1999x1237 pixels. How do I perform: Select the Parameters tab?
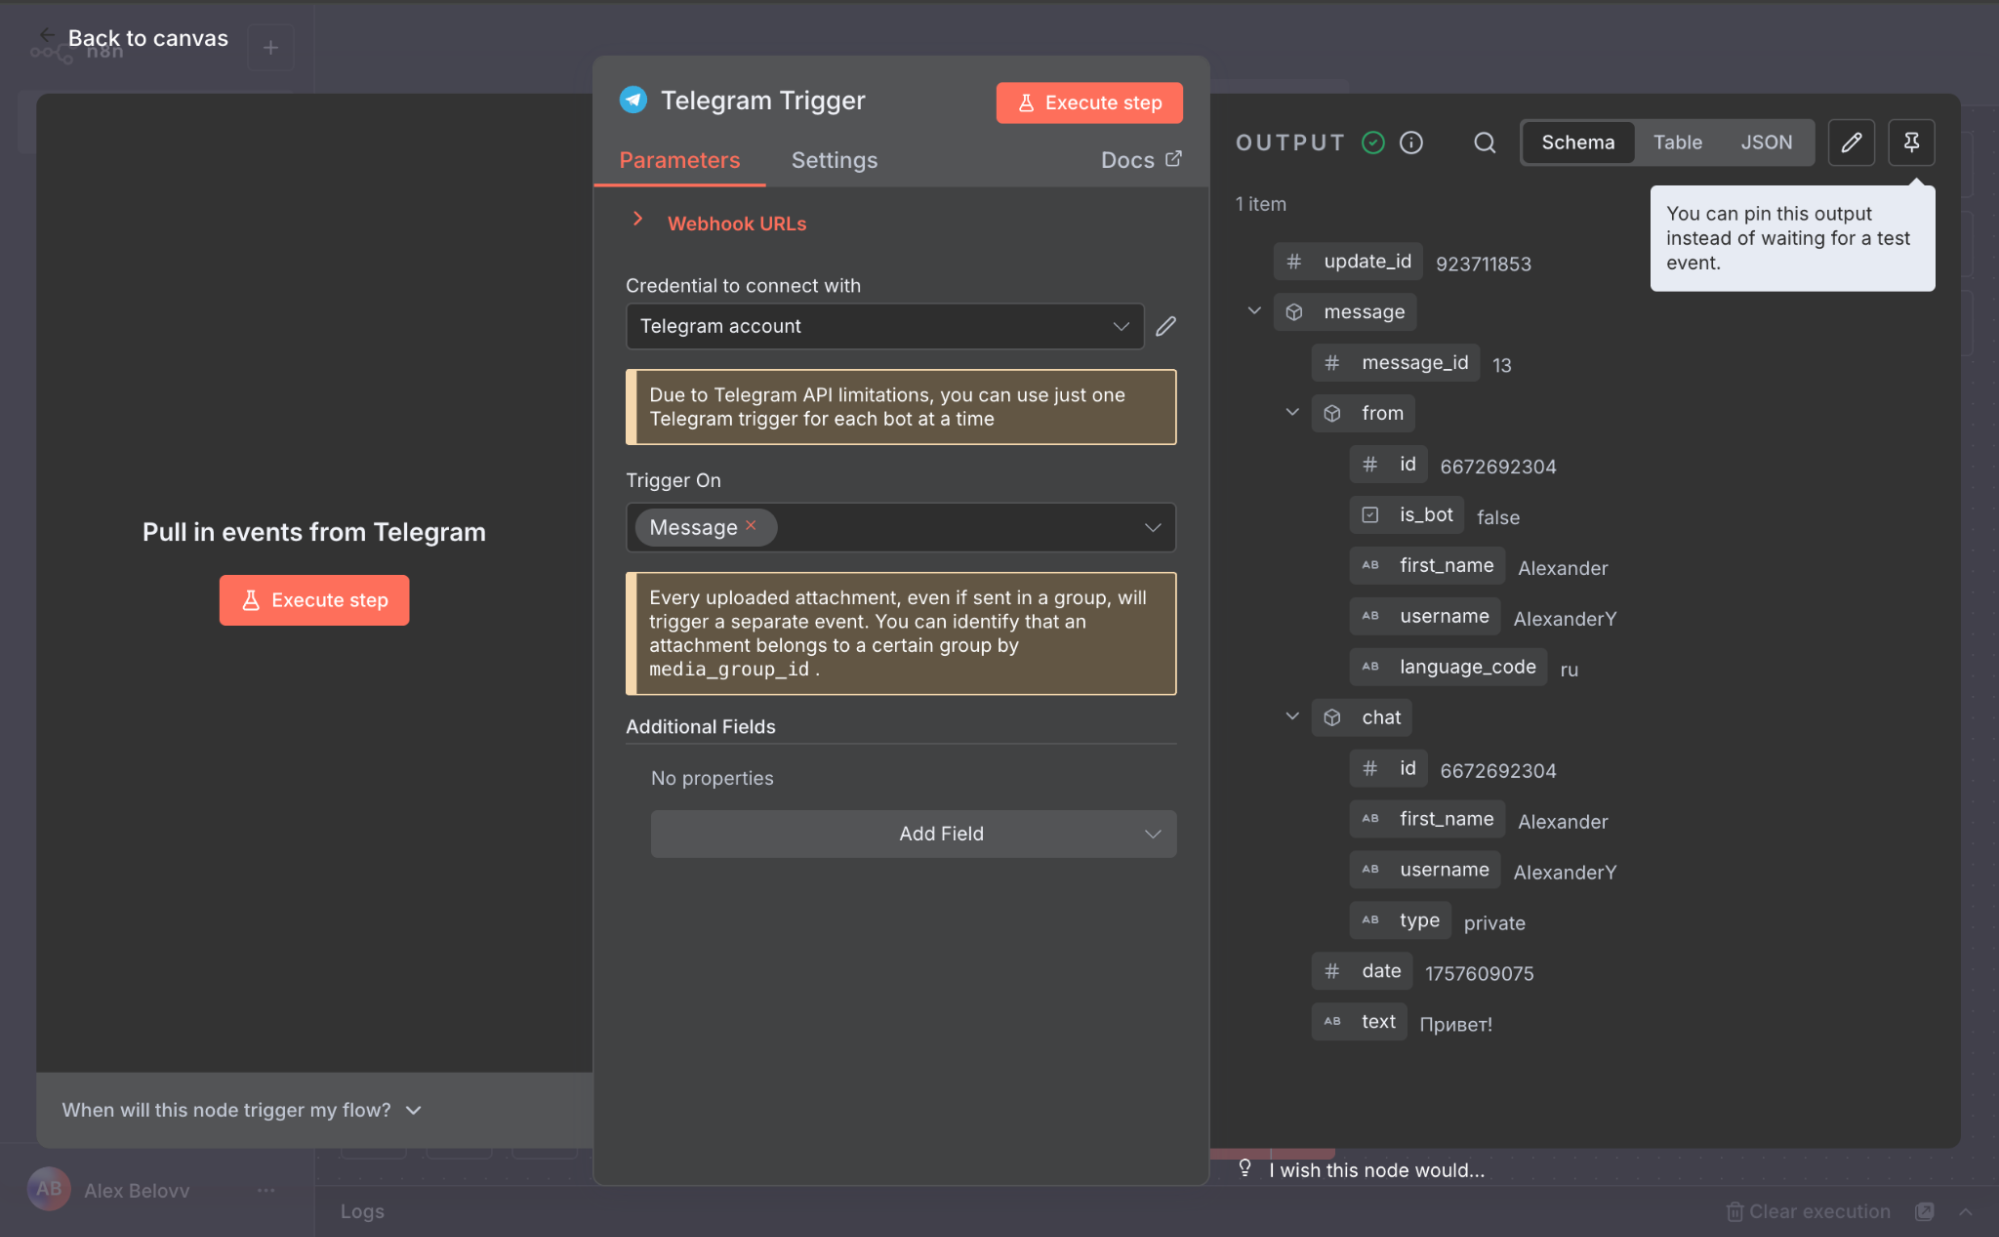coord(679,160)
